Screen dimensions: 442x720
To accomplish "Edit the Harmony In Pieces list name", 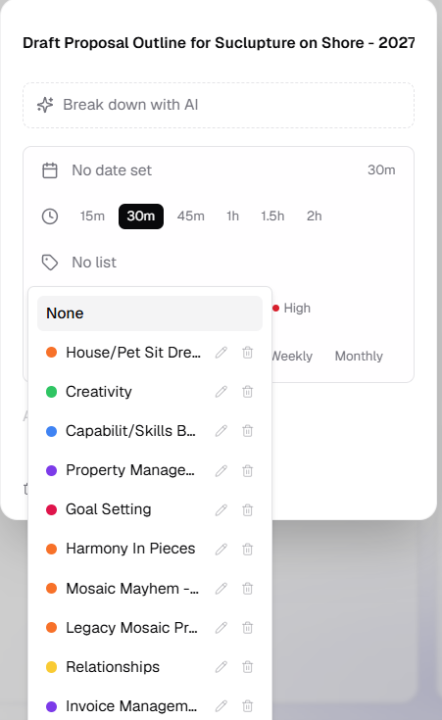I will coord(221,549).
